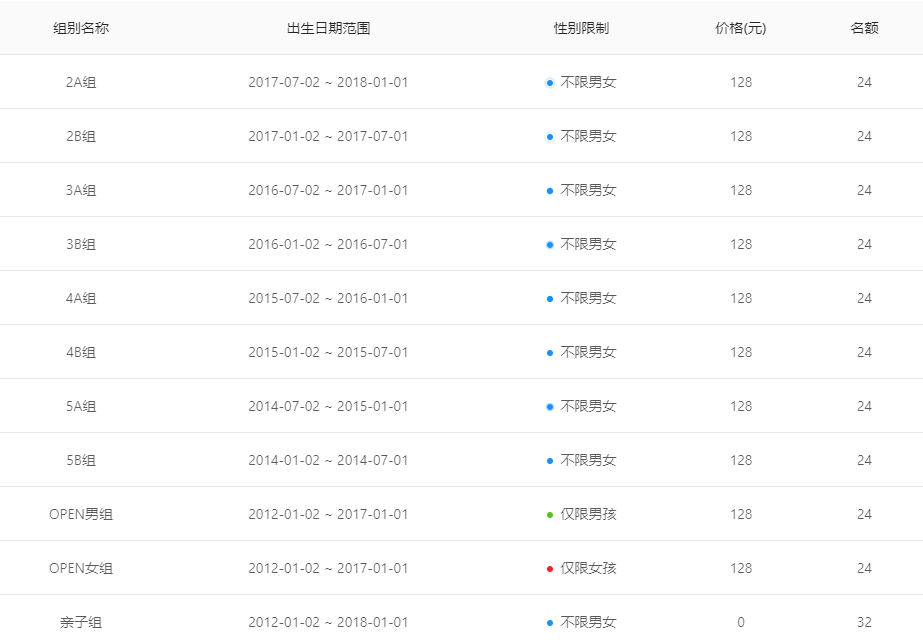The image size is (923, 644).
Task: Click the blue dot in 2B组 row
Action: tap(550, 137)
